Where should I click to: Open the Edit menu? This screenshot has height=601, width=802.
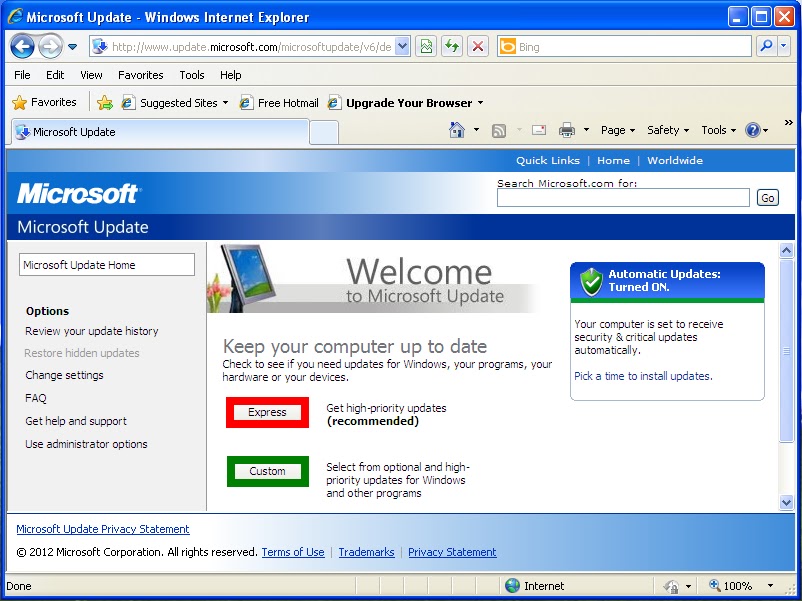[x=55, y=75]
